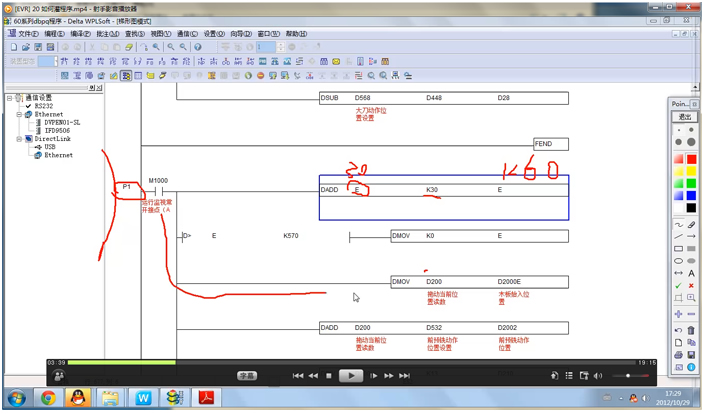
Task: Collapse the Ethernet tree node
Action: [x=18, y=114]
